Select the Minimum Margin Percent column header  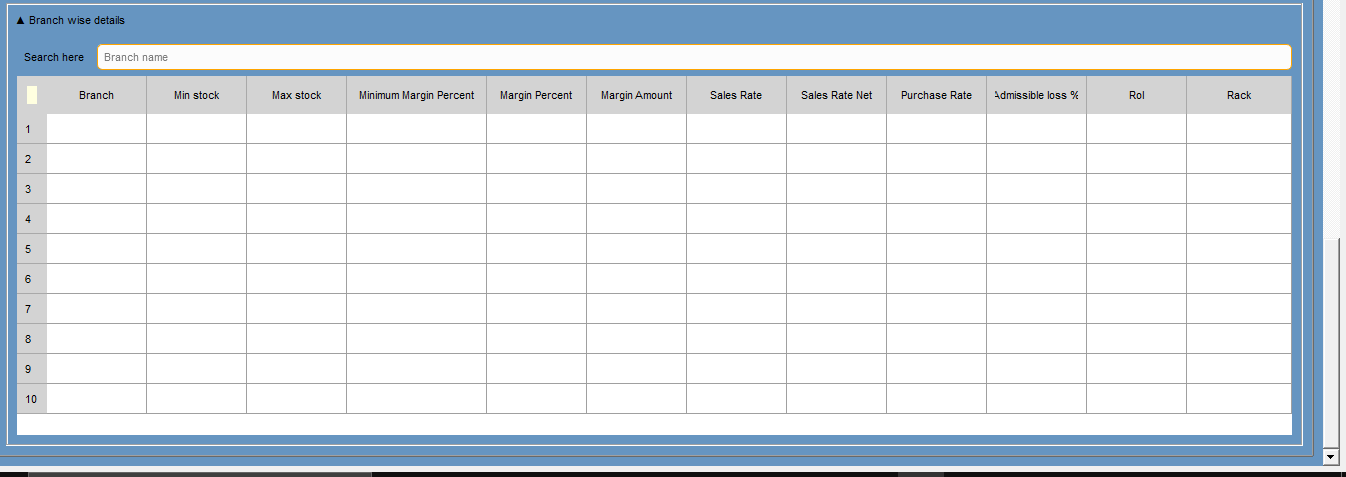pyautogui.click(x=416, y=95)
